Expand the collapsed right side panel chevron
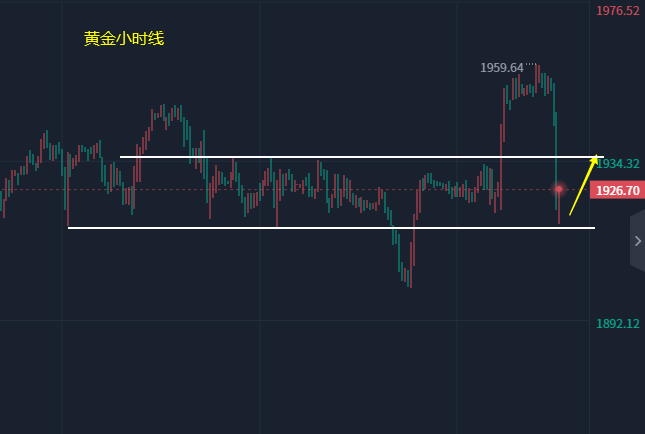 point(637,241)
